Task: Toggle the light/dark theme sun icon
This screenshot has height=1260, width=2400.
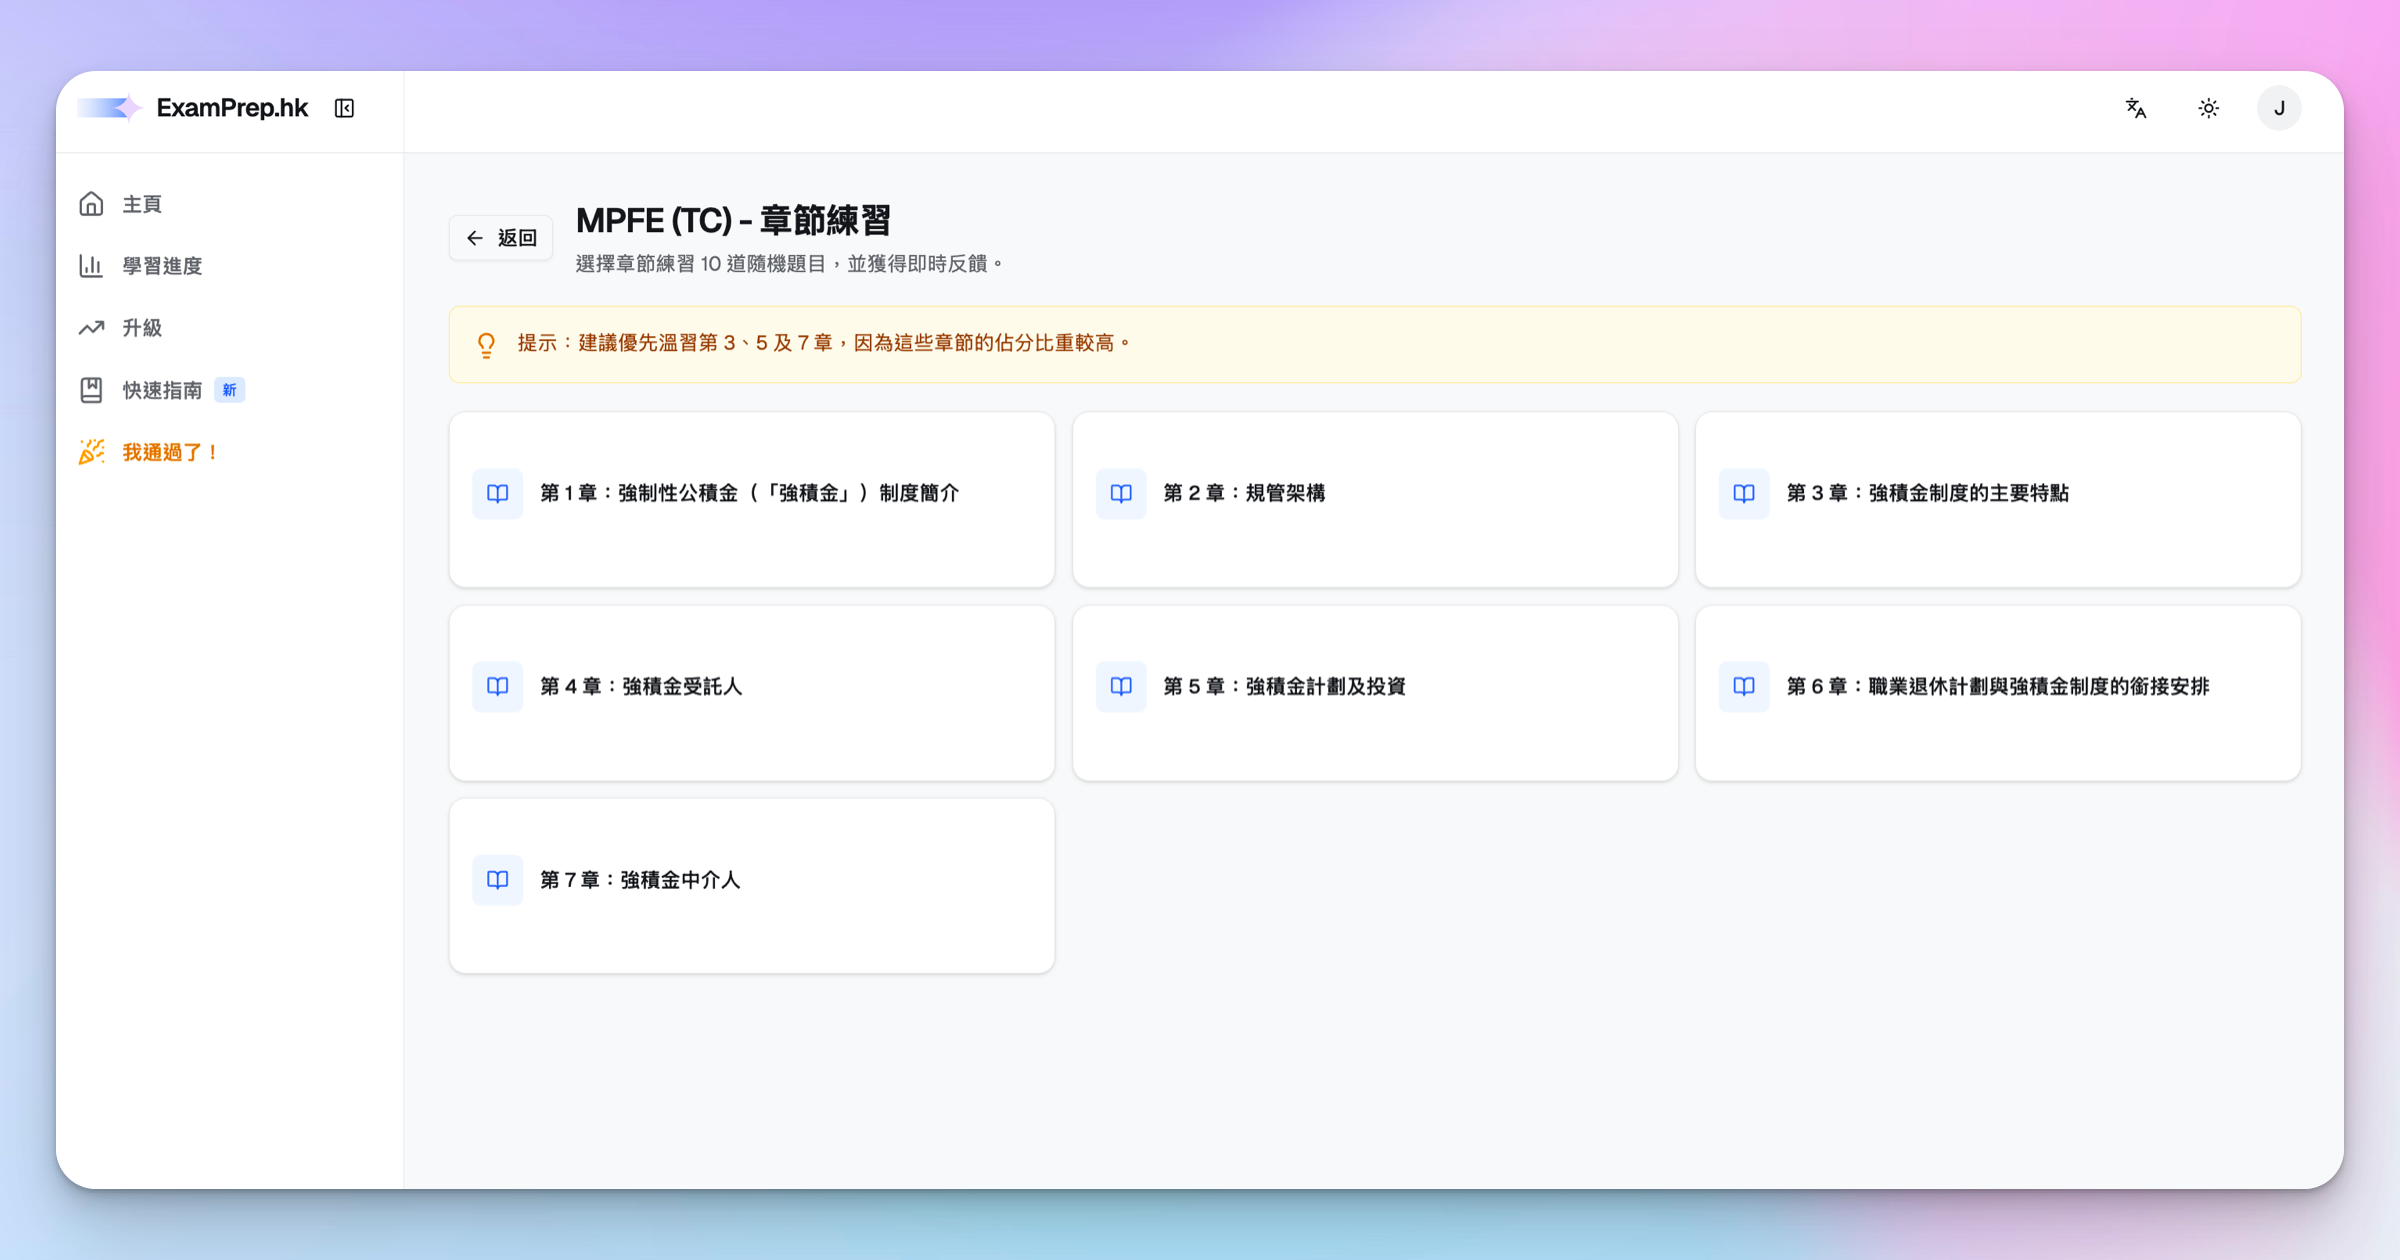Action: [2208, 108]
